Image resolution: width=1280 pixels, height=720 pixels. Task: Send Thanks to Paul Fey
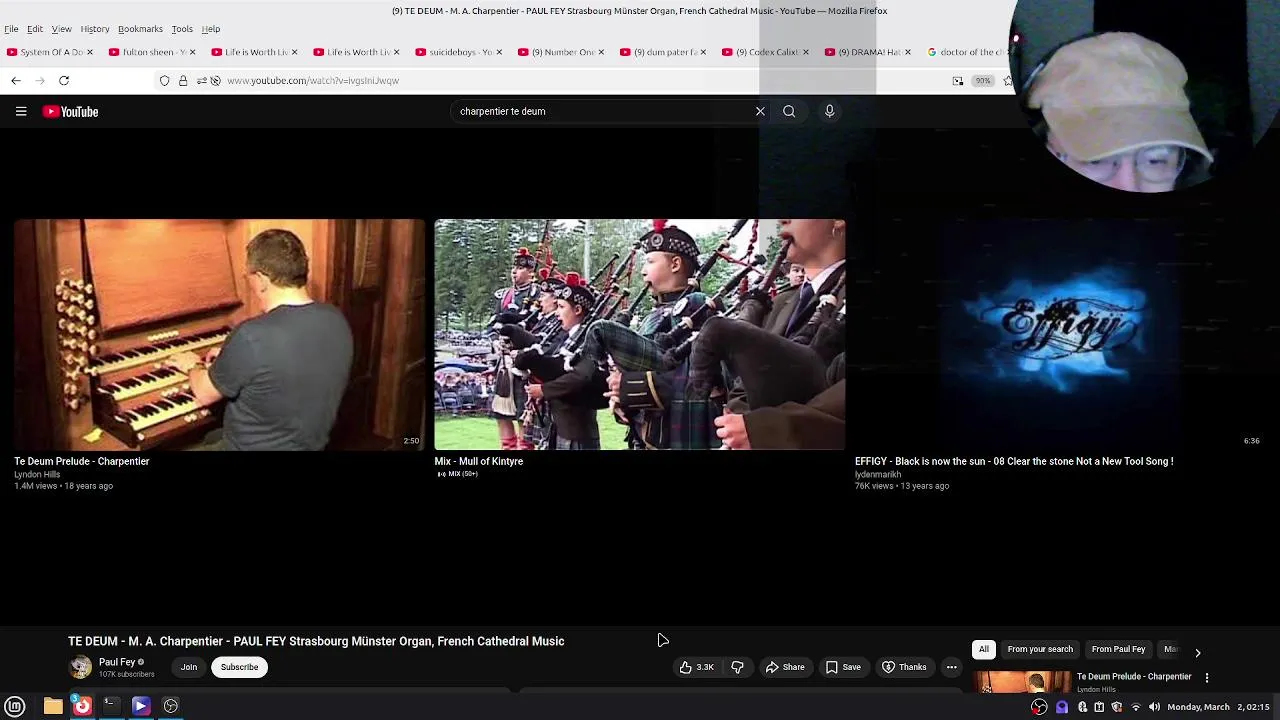(904, 667)
